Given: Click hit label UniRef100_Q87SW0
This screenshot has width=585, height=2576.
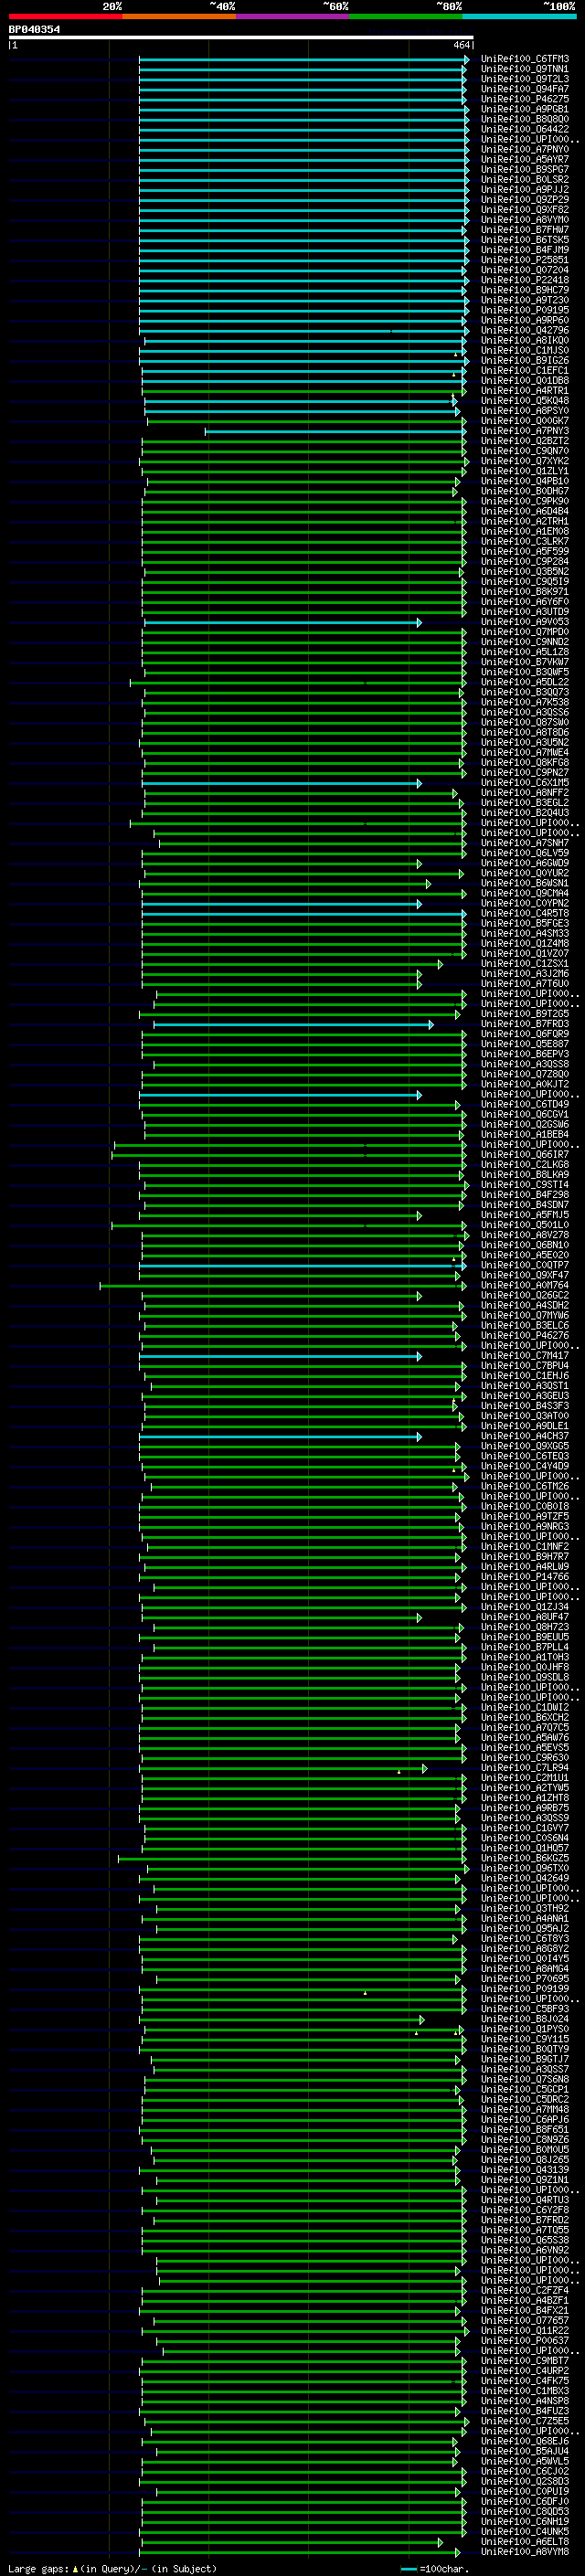Looking at the screenshot, I should click(x=524, y=722).
